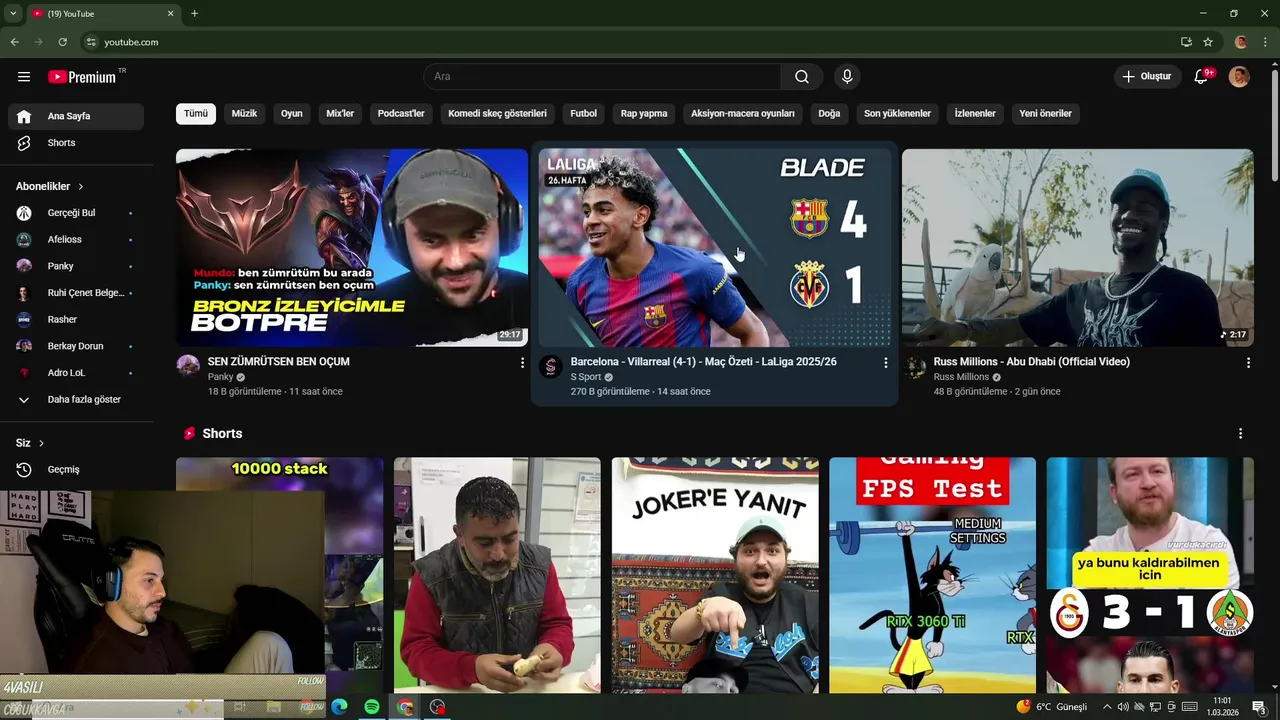Image resolution: width=1280 pixels, height=720 pixels.
Task: Select the Oyun filter chip
Action: pos(292,114)
